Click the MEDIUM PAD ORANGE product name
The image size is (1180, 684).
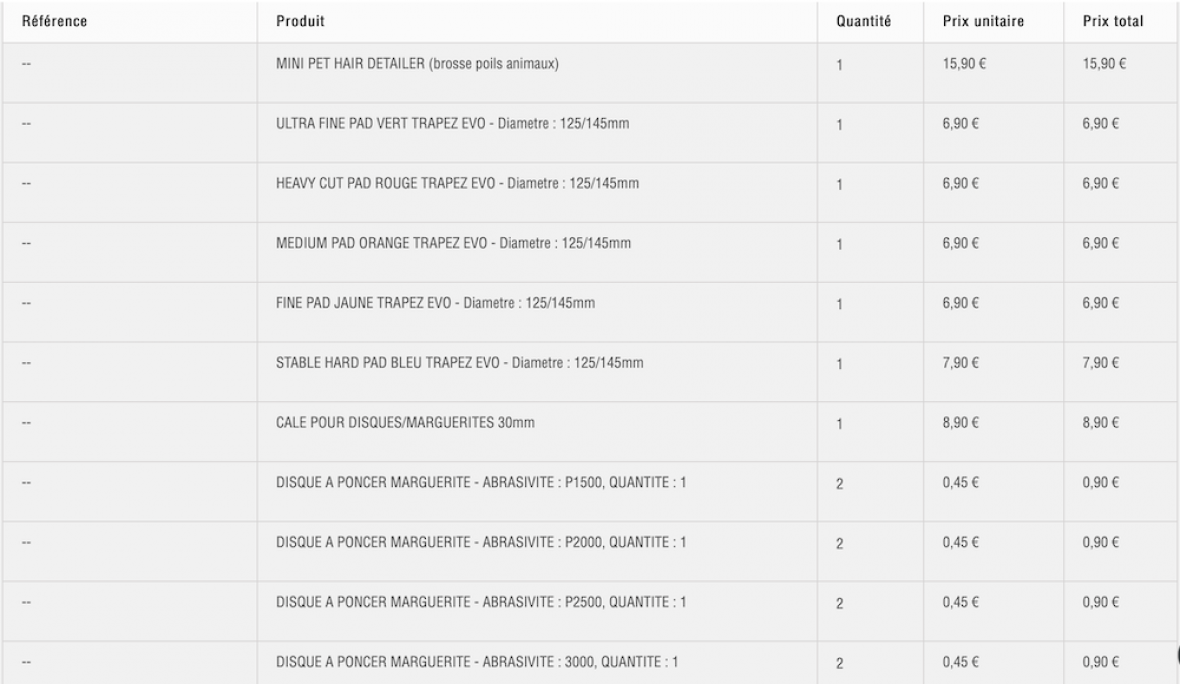coord(453,243)
